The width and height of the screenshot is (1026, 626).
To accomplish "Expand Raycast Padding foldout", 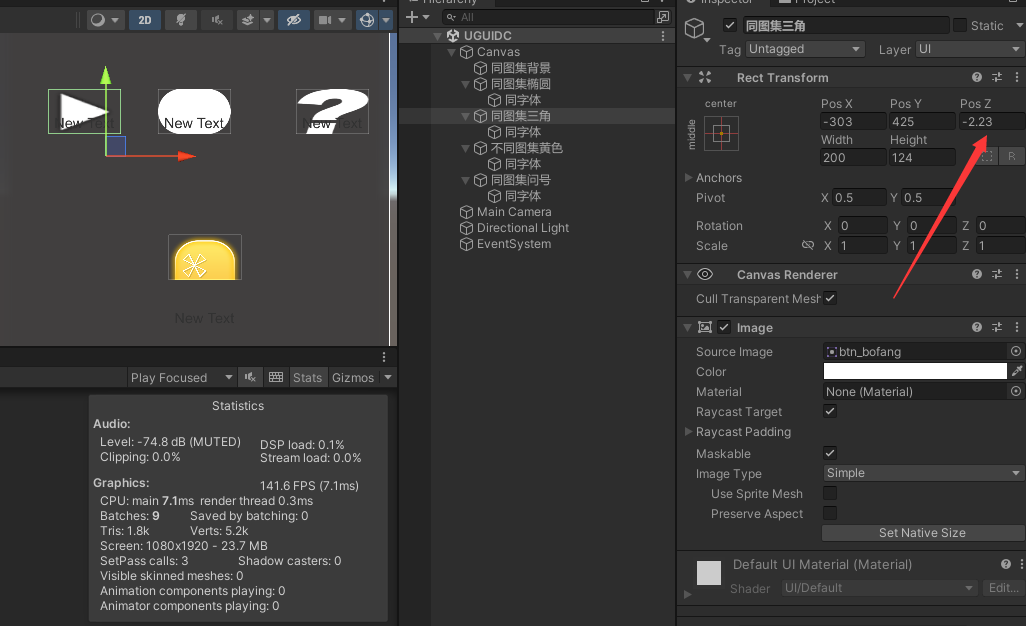I will click(x=688, y=432).
